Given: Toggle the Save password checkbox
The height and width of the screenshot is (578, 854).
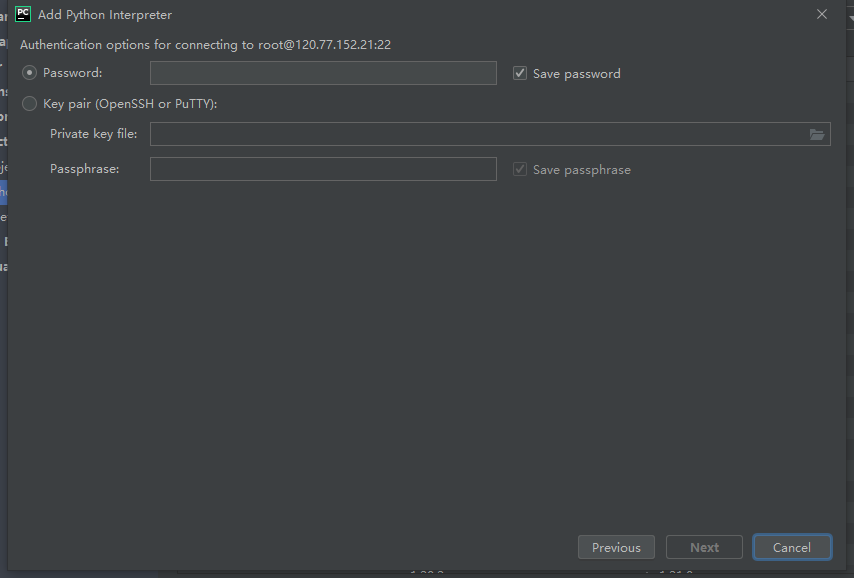Looking at the screenshot, I should 520,73.
